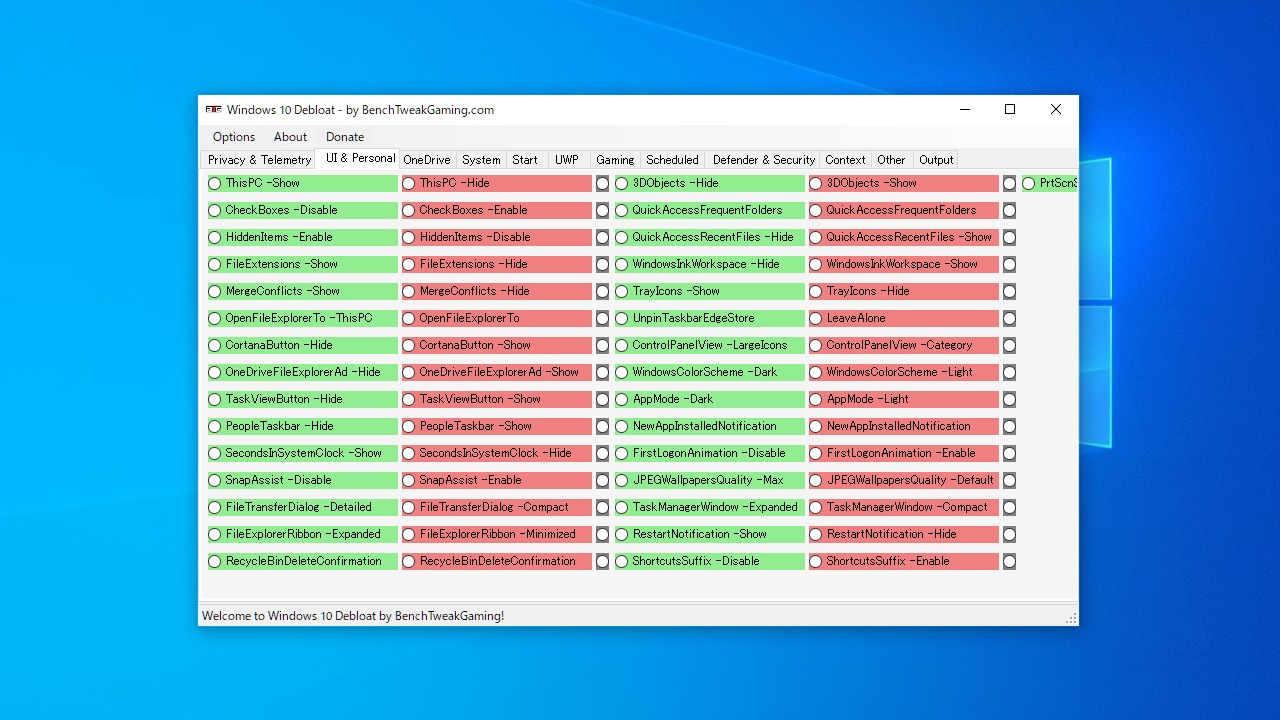
Task: Choose QuickAccessRecentFiles -Show option
Action: tap(903, 238)
